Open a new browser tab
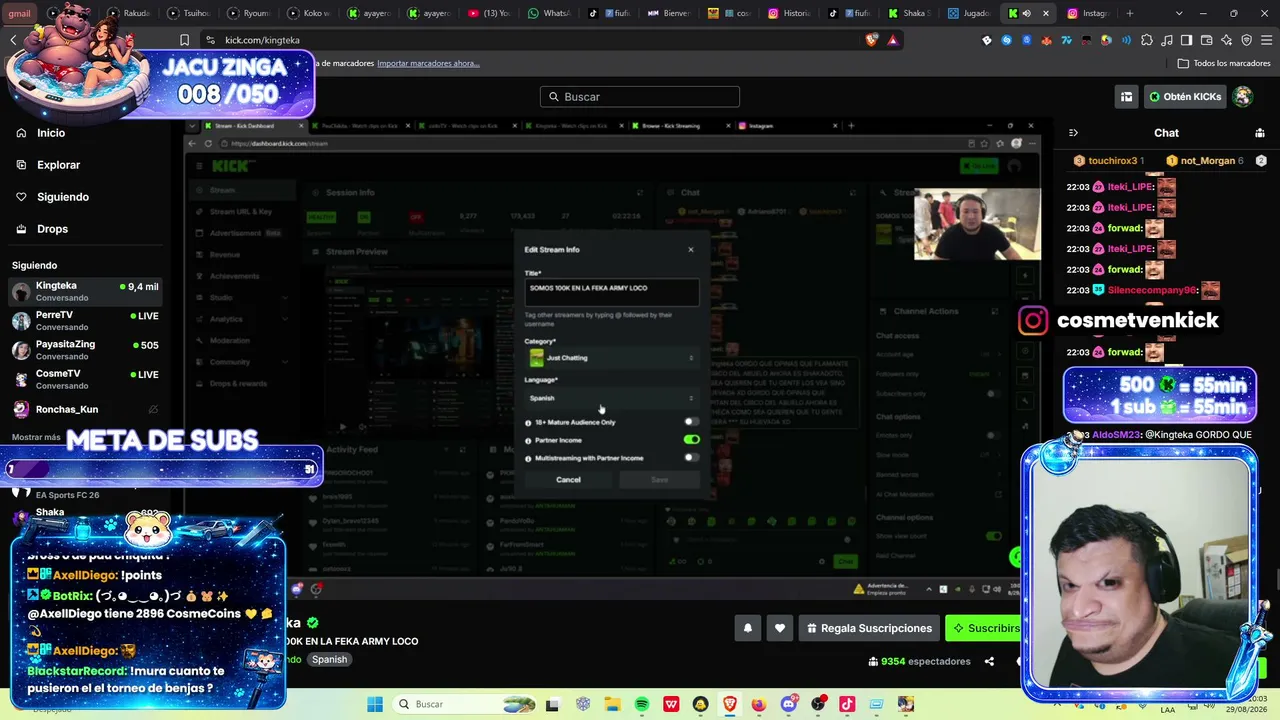Screen dimensions: 1280x720 pos(1130,13)
